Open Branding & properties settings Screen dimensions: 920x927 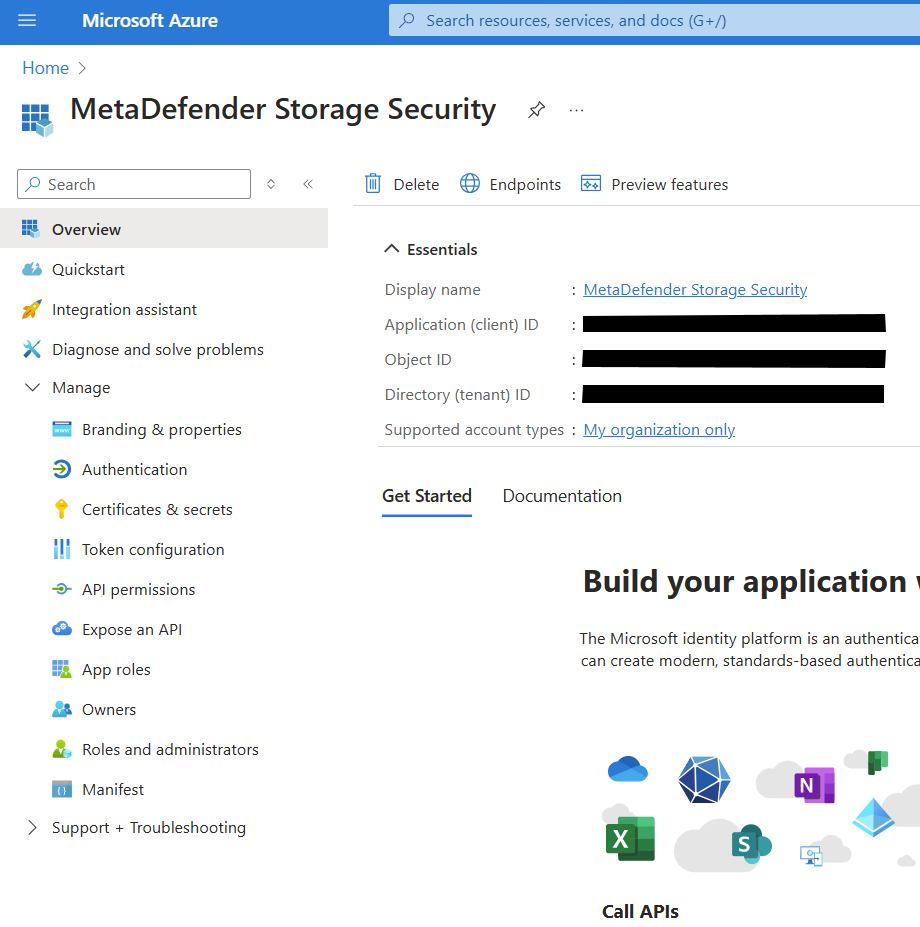[164, 429]
